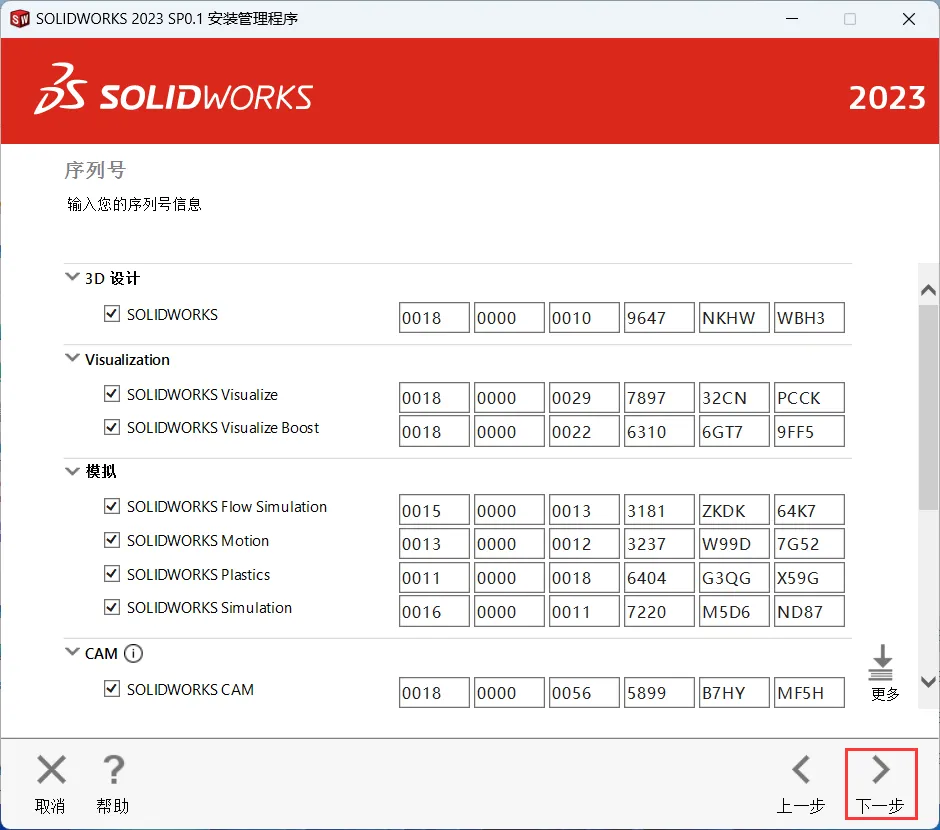Click Motion serial field containing W99D

(x=734, y=544)
